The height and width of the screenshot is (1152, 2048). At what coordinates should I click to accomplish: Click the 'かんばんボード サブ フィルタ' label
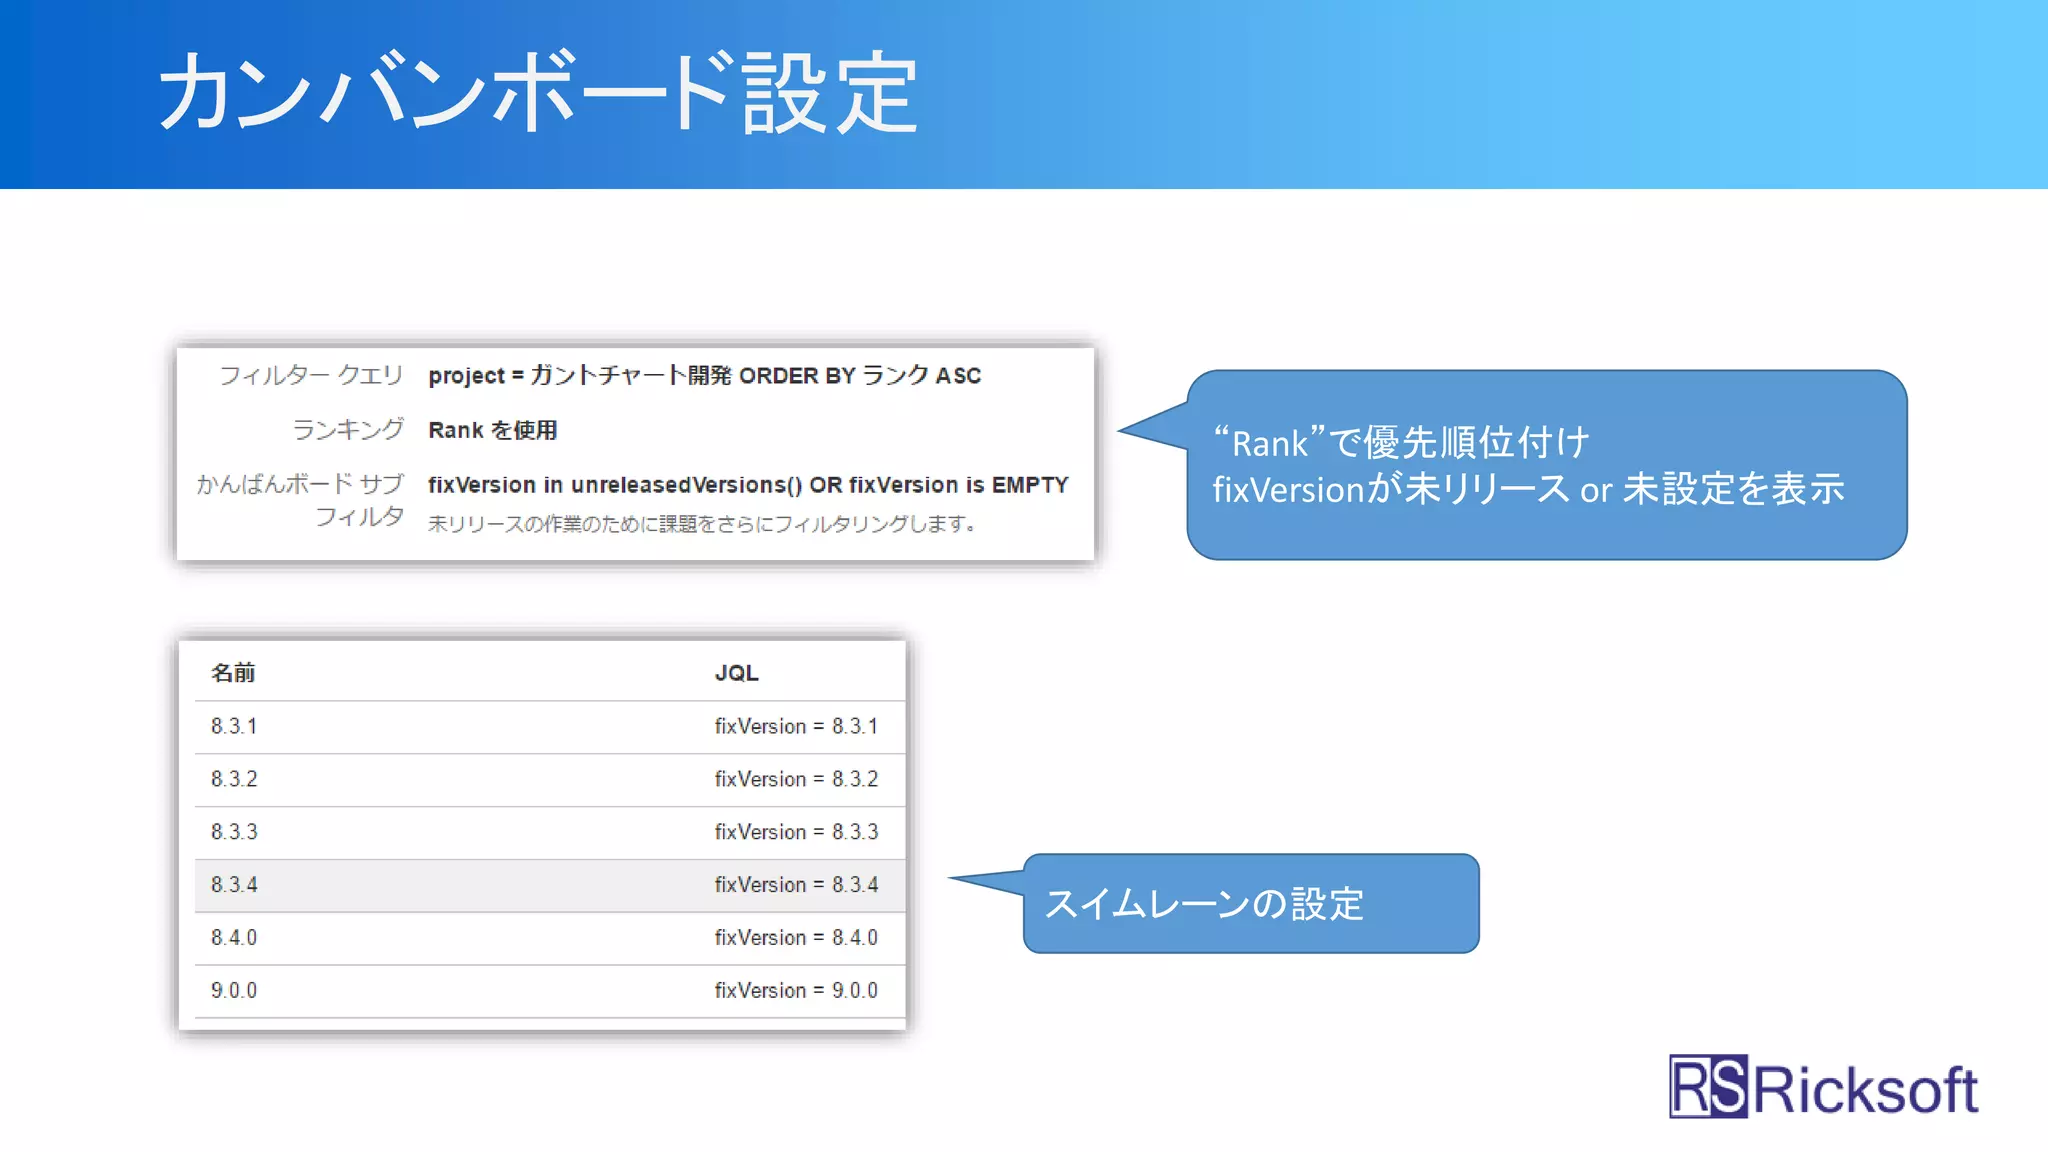tap(301, 500)
